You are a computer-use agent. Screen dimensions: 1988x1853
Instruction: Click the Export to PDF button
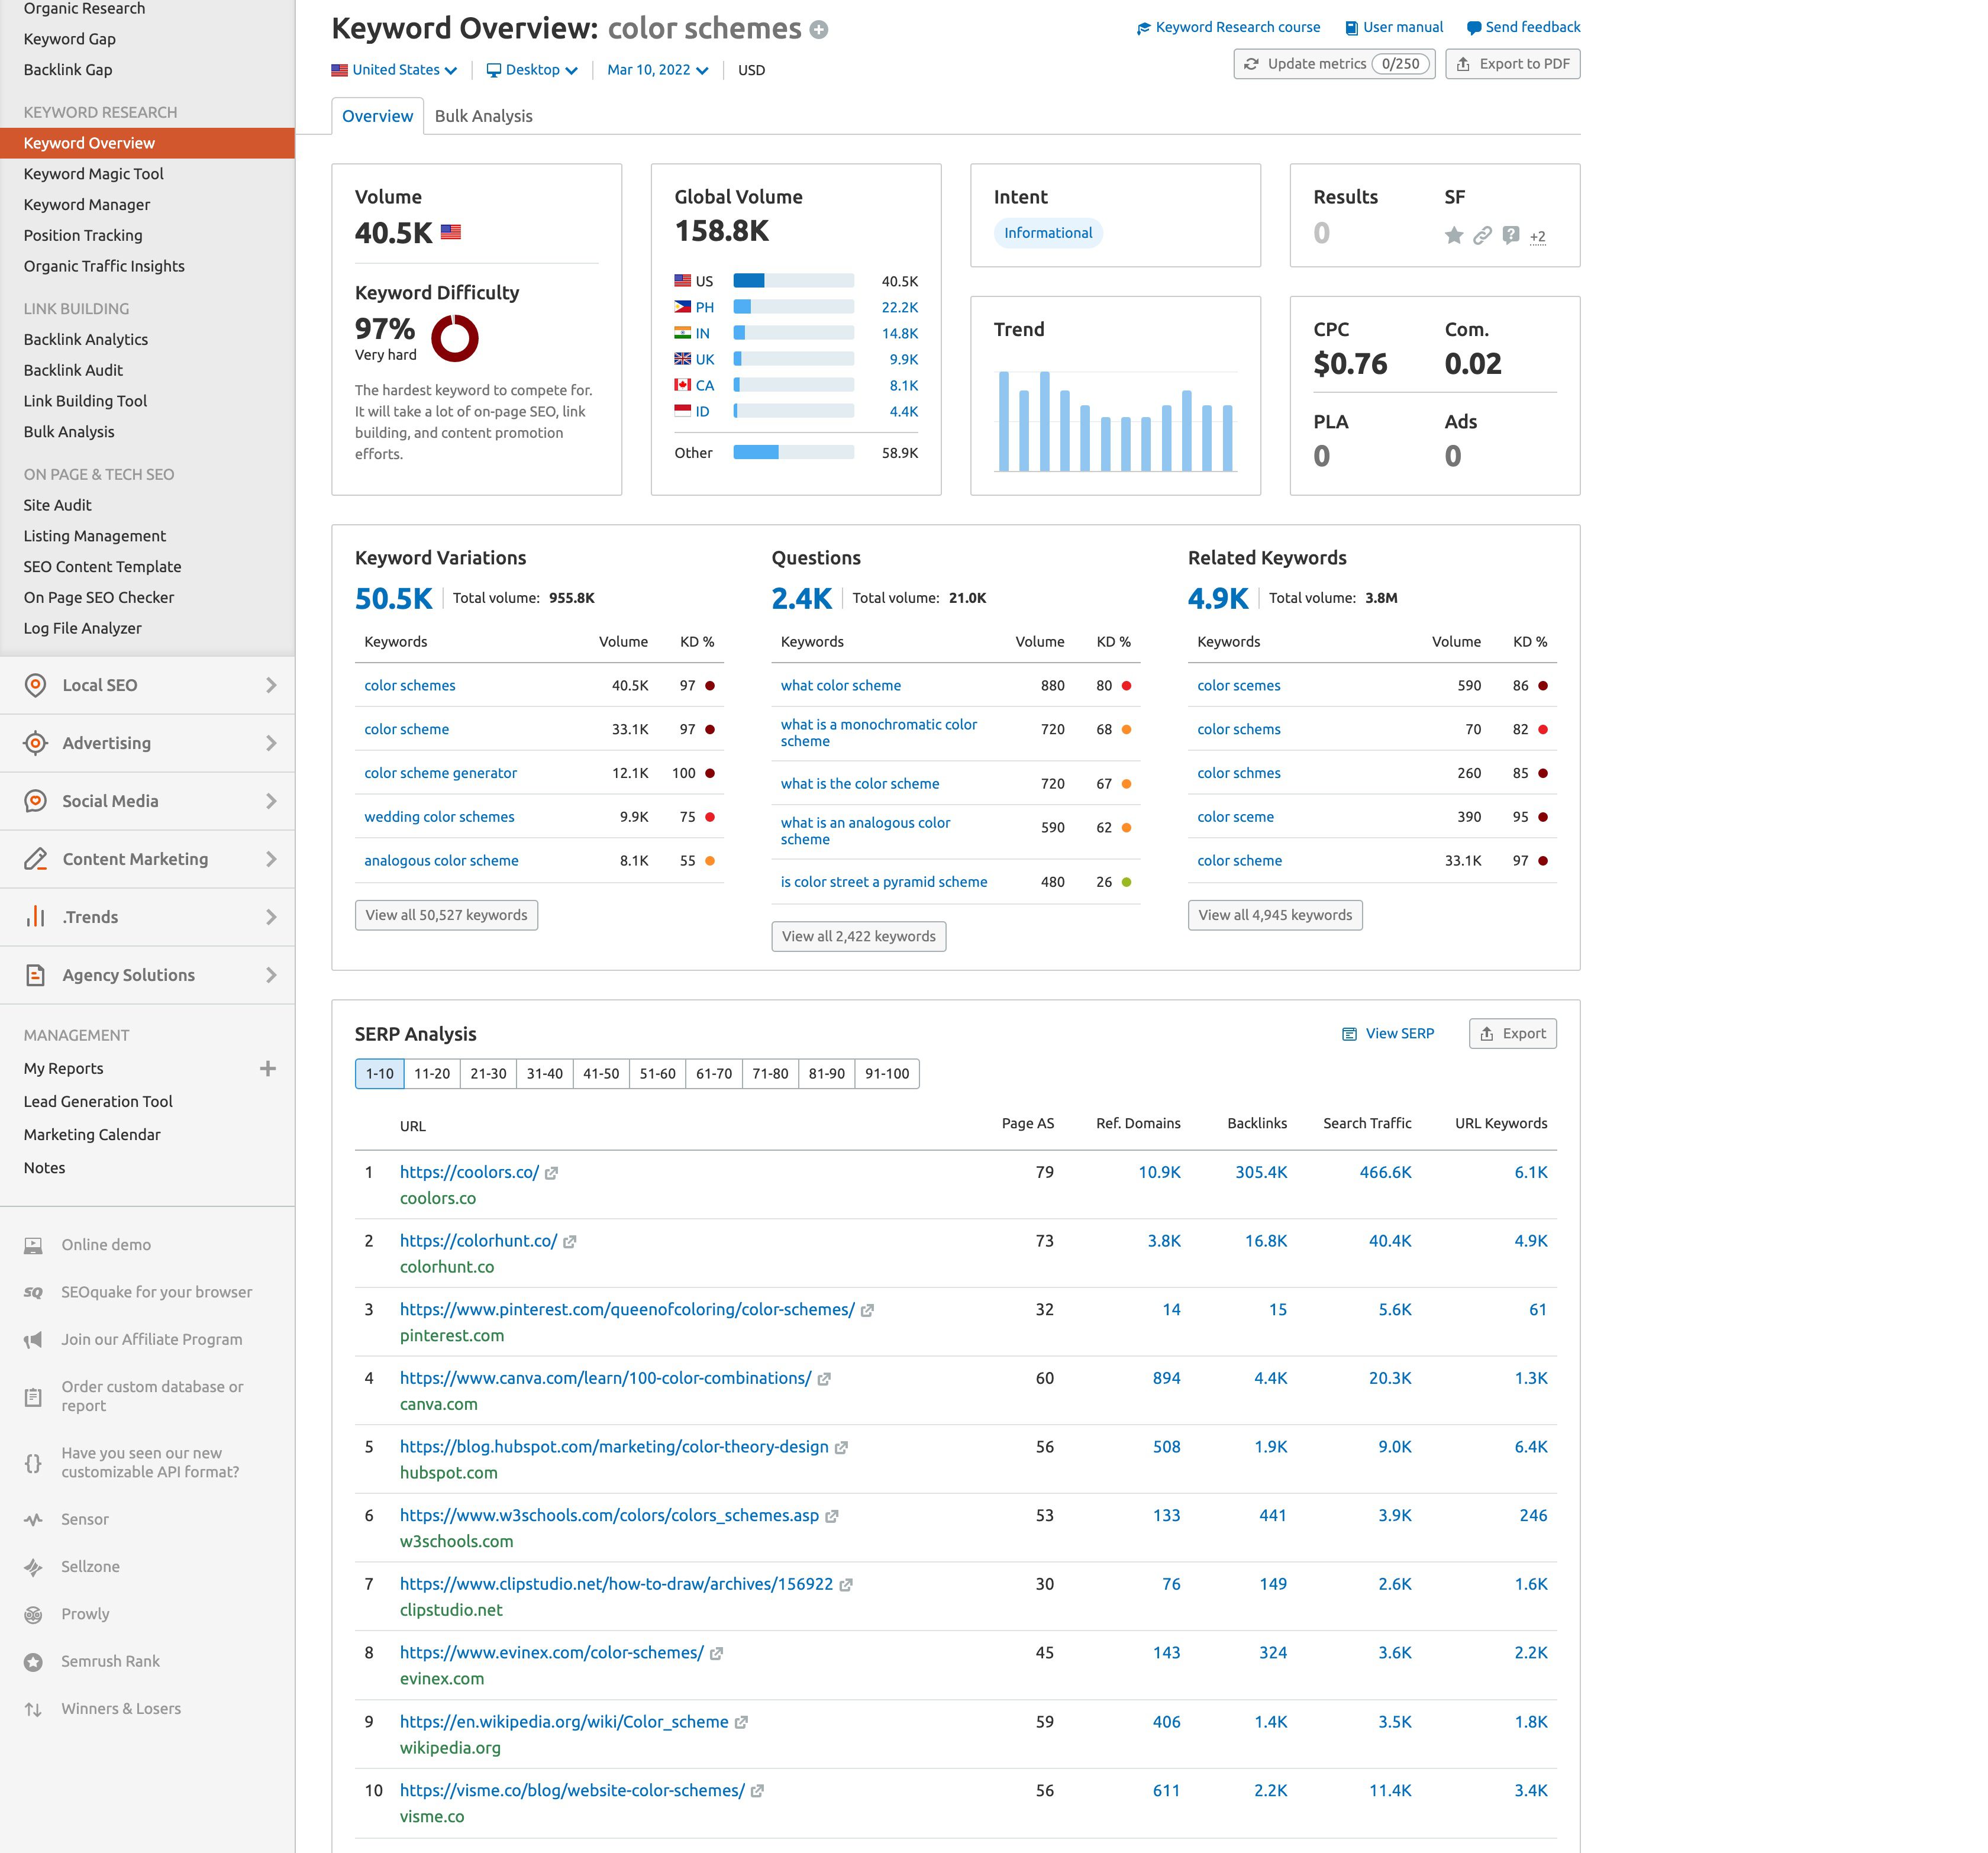coord(1512,64)
